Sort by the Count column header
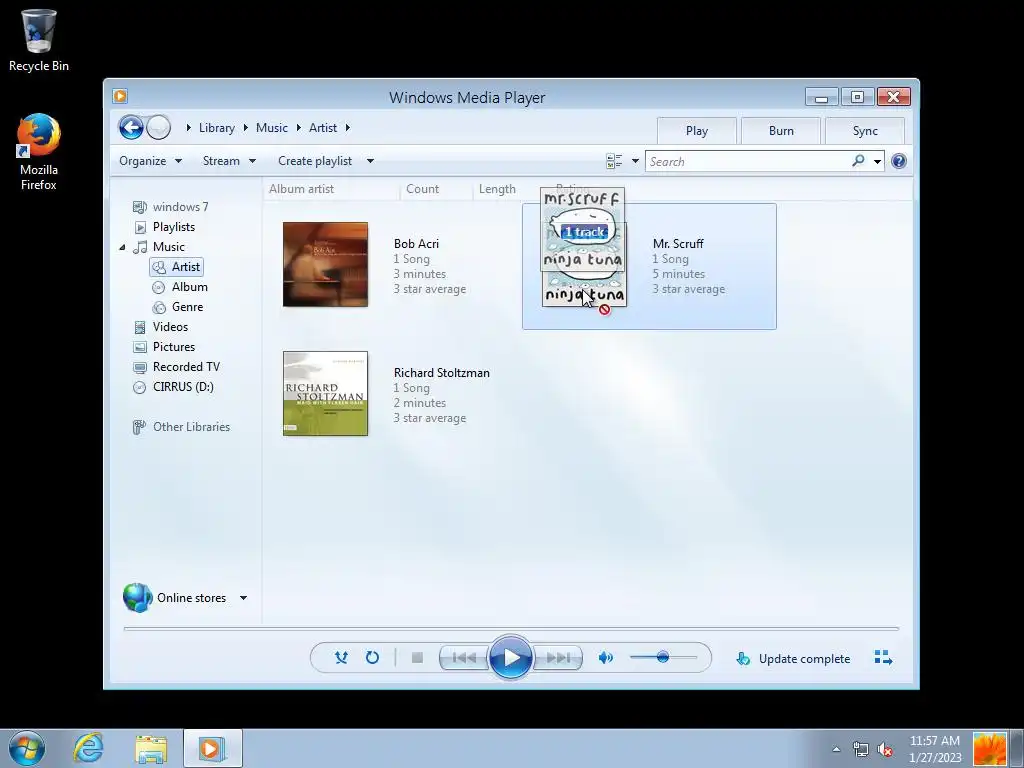1024x768 pixels. pos(423,189)
